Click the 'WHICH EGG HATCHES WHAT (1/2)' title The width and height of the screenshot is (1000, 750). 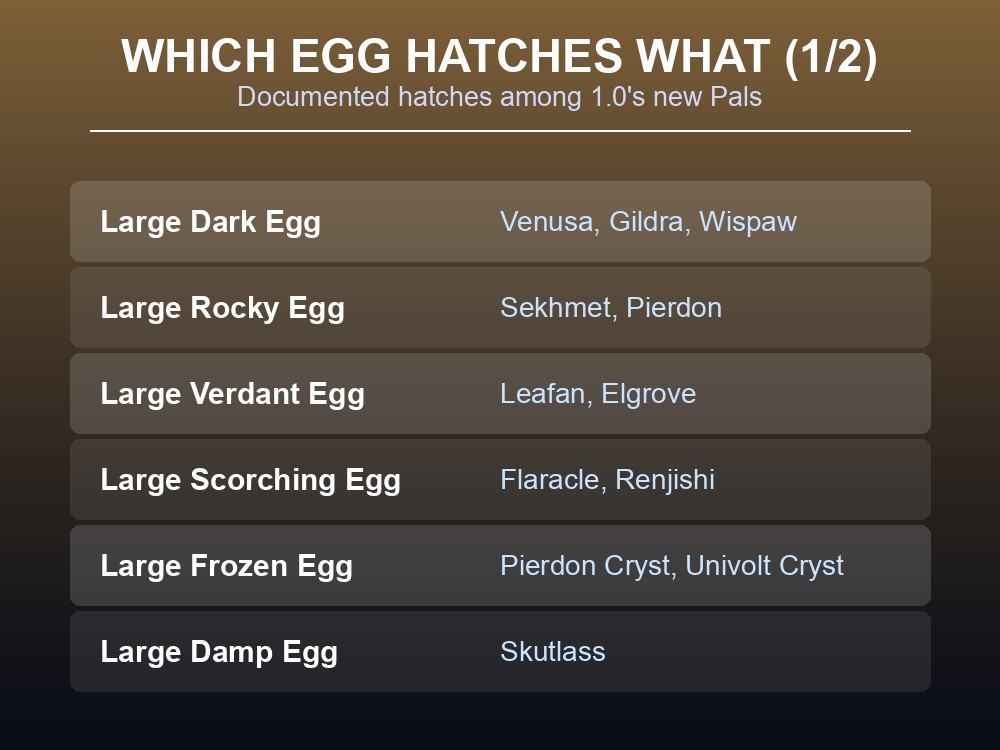[499, 57]
